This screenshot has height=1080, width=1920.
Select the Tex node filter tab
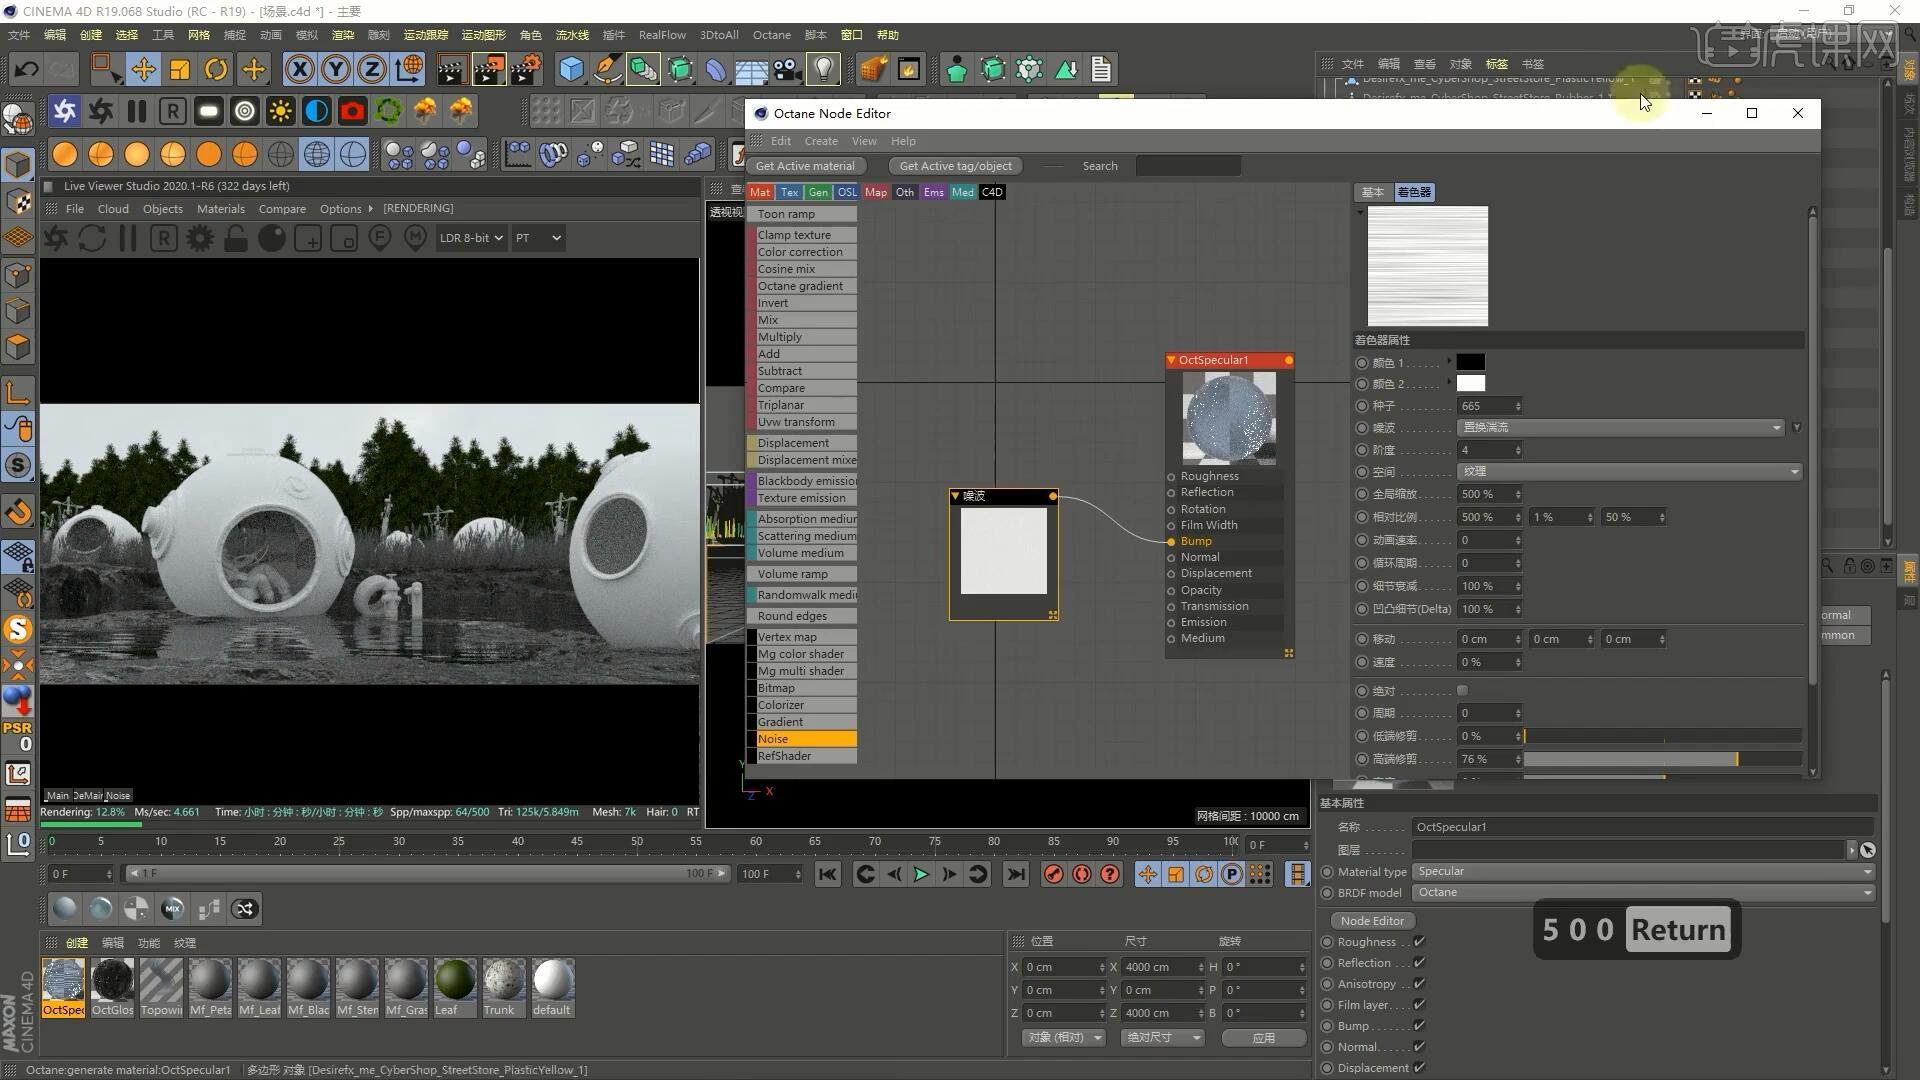pyautogui.click(x=789, y=192)
